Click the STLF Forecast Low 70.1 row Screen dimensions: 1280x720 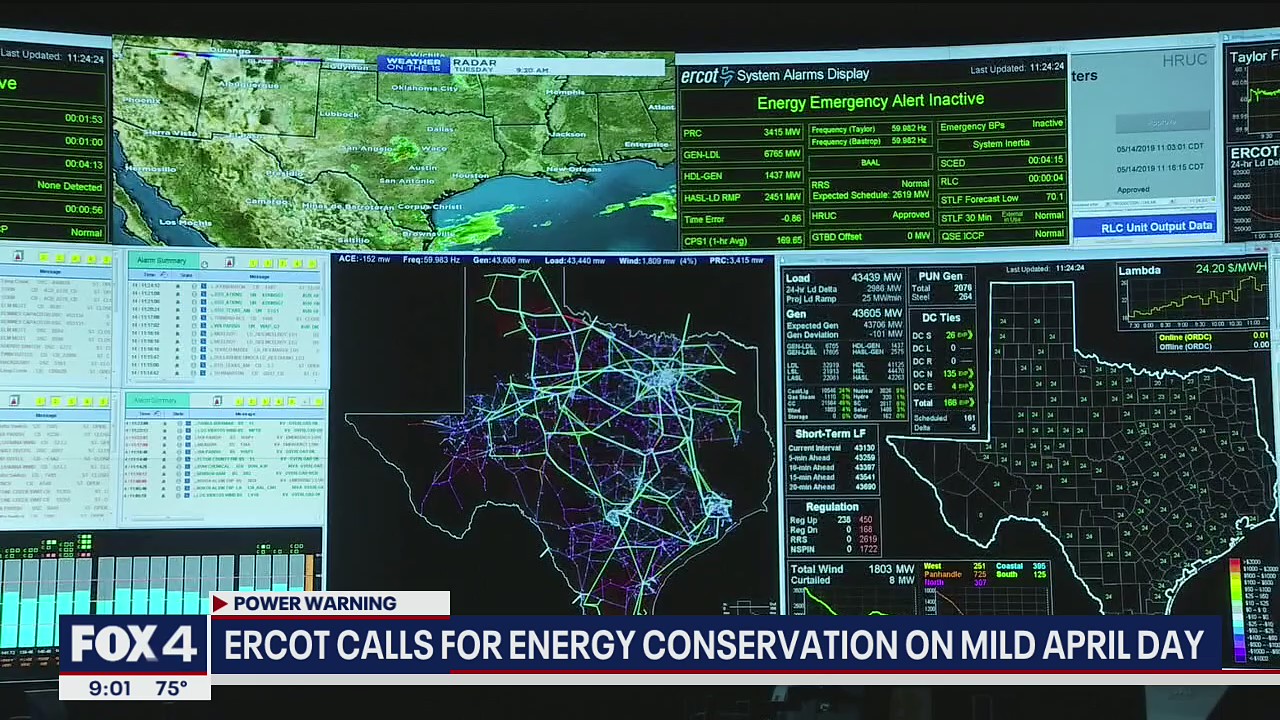1001,198
